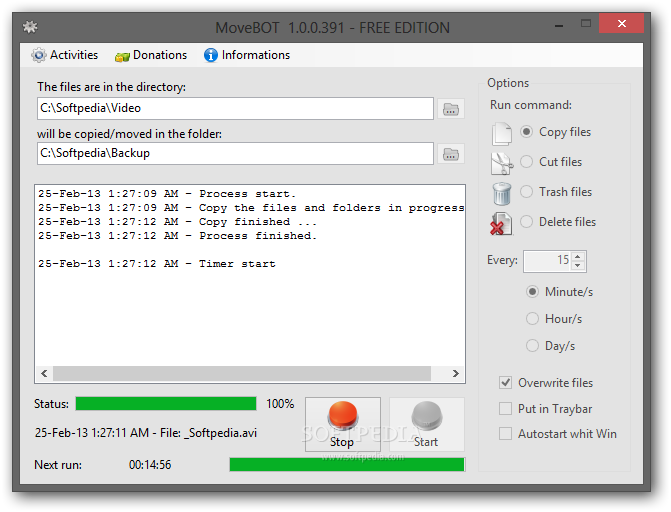Click the Cut files scissors icon
This screenshot has width=671, height=512.
[502, 163]
